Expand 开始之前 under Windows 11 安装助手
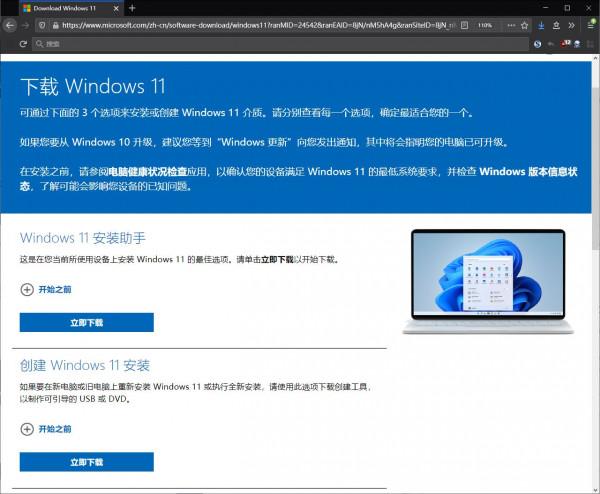The height and width of the screenshot is (494, 600). click(x=46, y=289)
